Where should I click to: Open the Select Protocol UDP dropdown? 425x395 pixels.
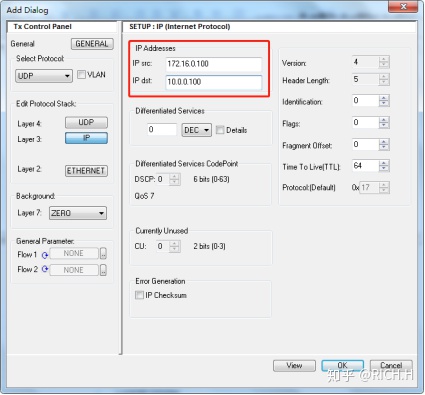point(44,76)
